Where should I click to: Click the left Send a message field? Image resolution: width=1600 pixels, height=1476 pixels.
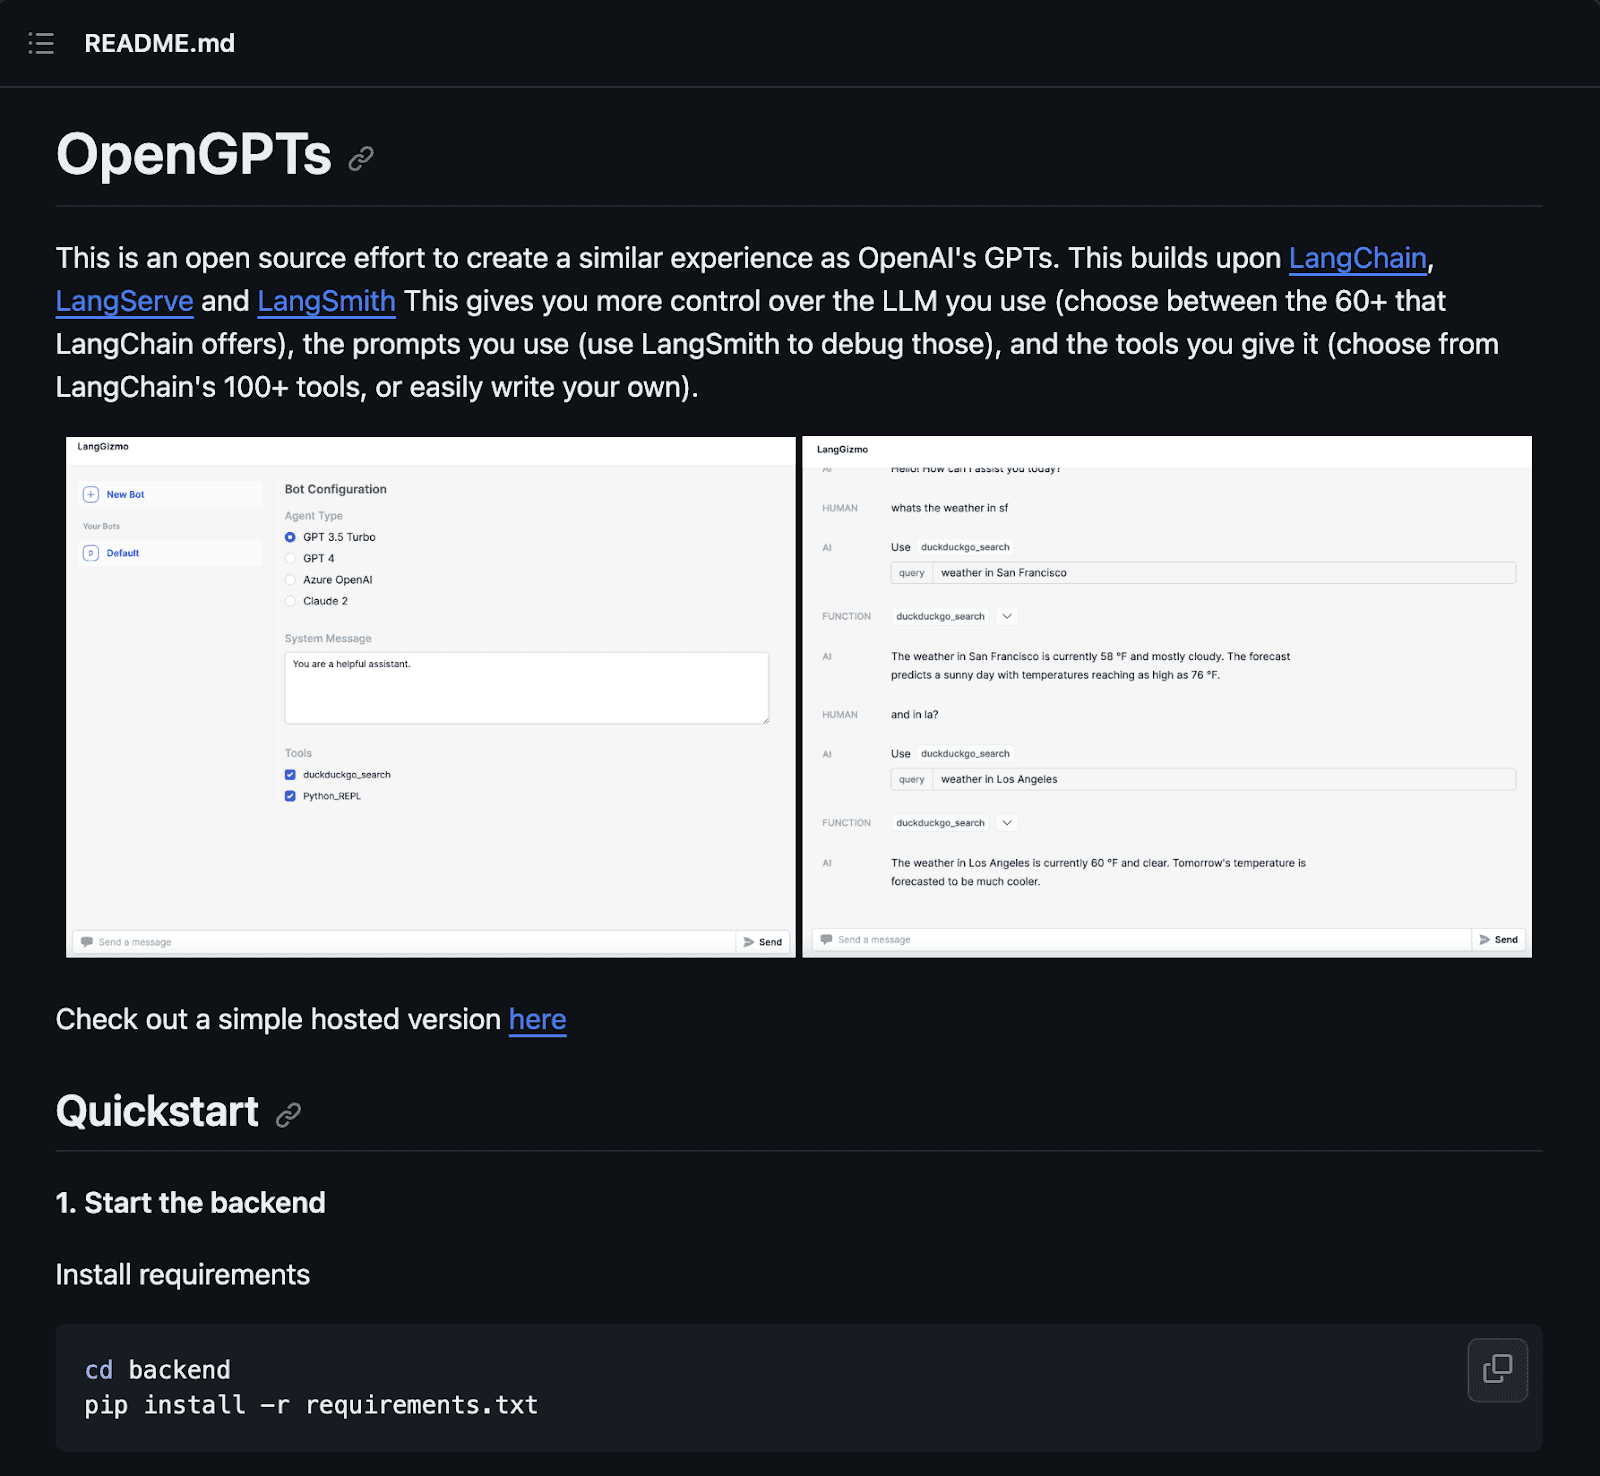pyautogui.click(x=404, y=942)
